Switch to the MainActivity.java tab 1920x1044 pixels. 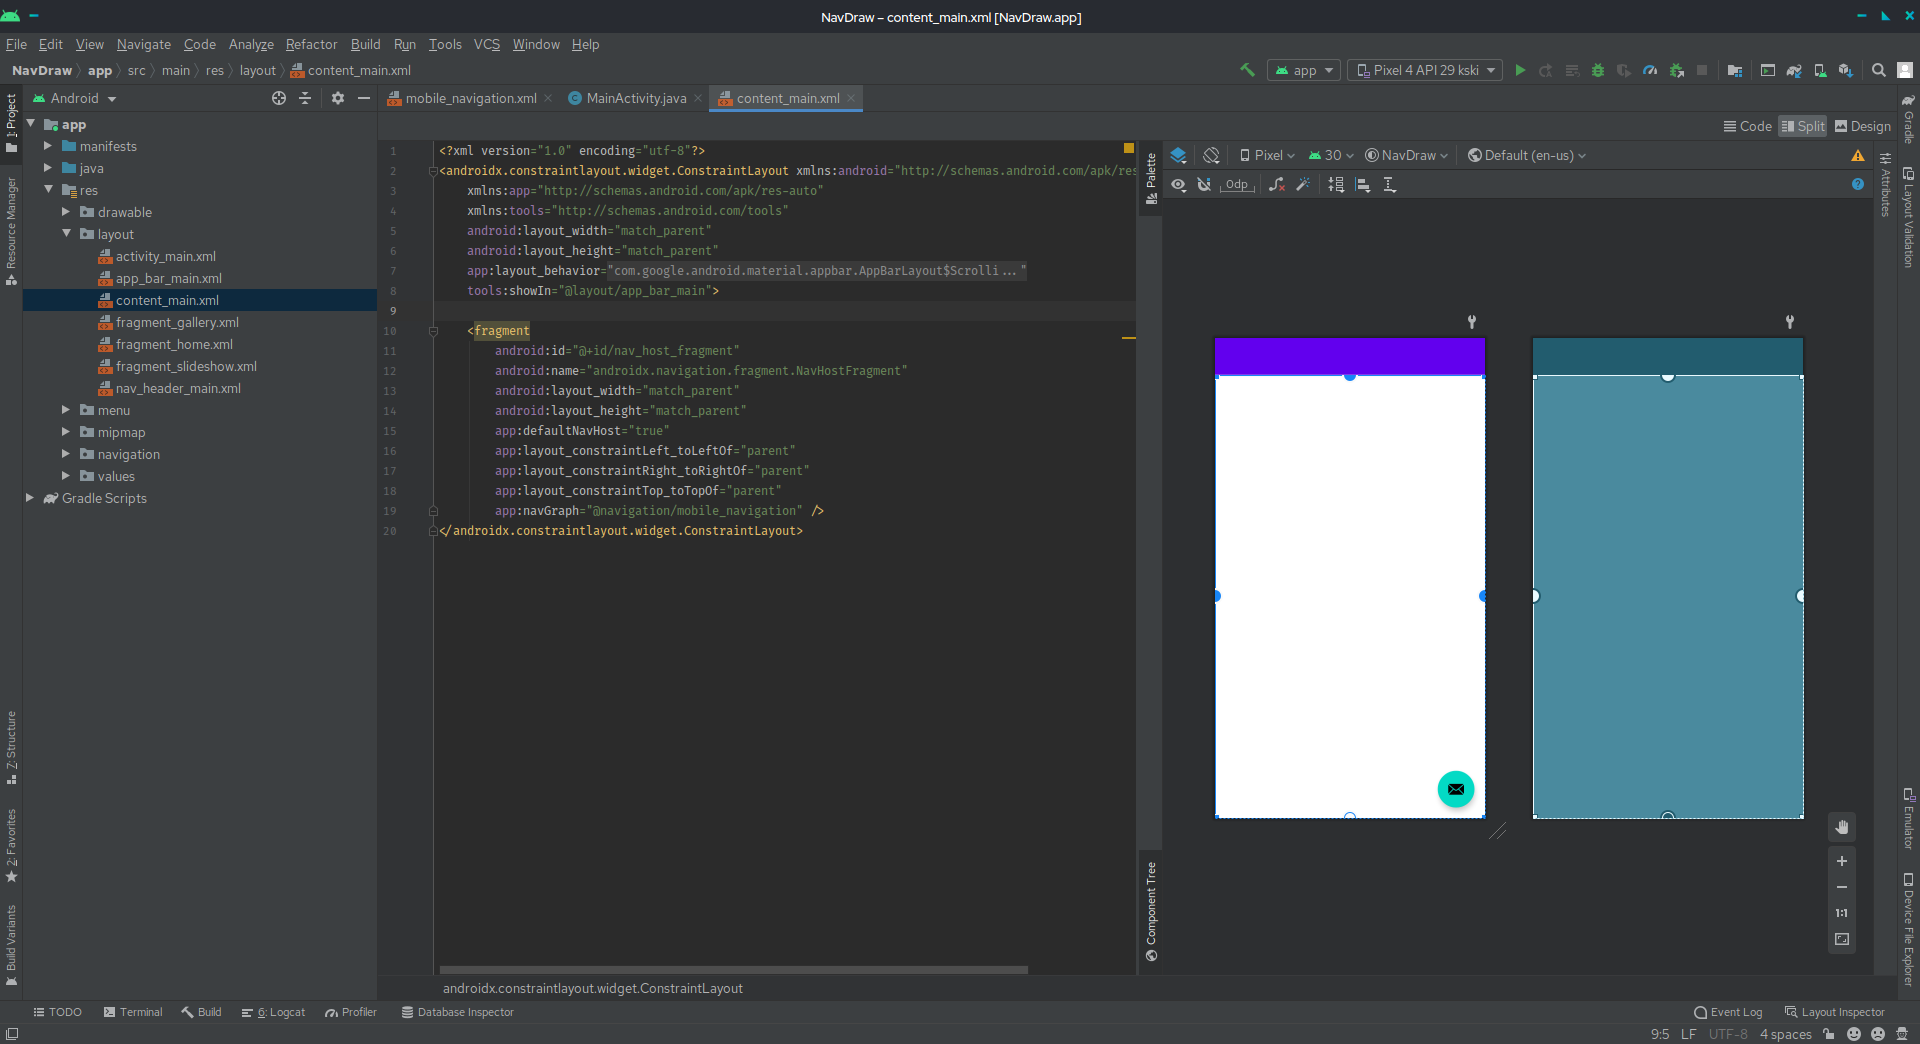click(x=635, y=99)
